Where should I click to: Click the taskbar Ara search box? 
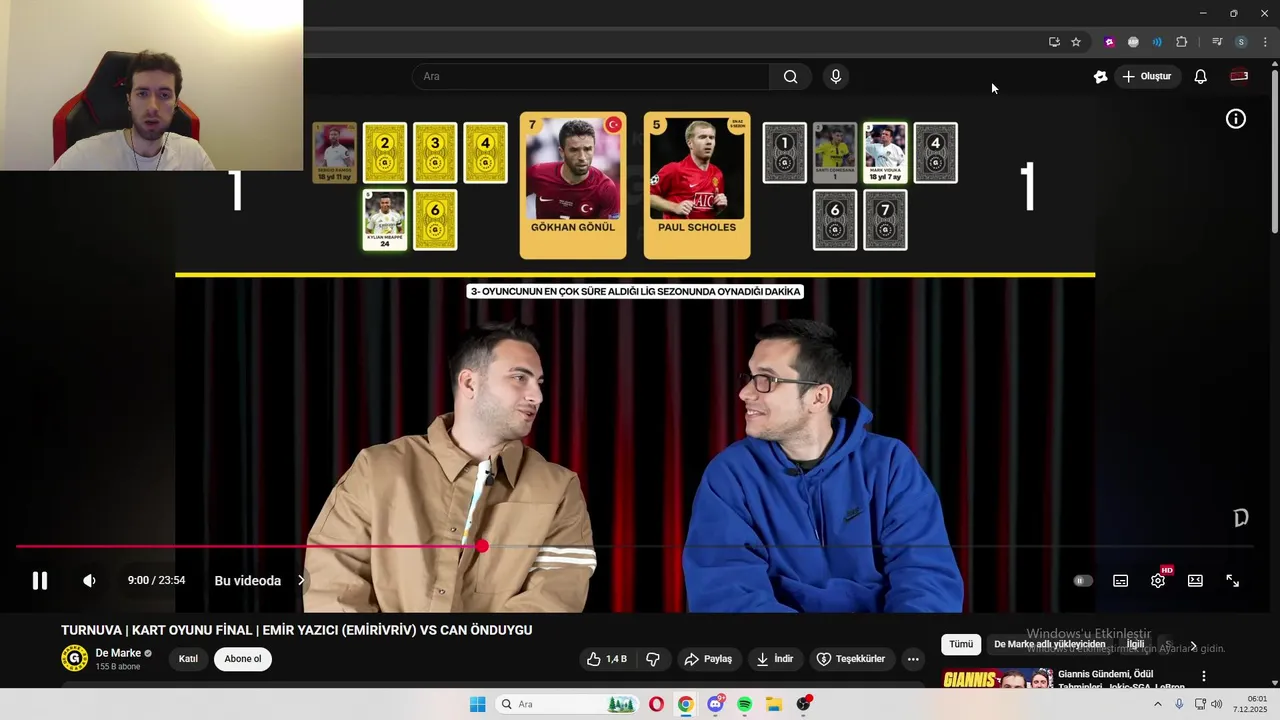pyautogui.click(x=567, y=704)
